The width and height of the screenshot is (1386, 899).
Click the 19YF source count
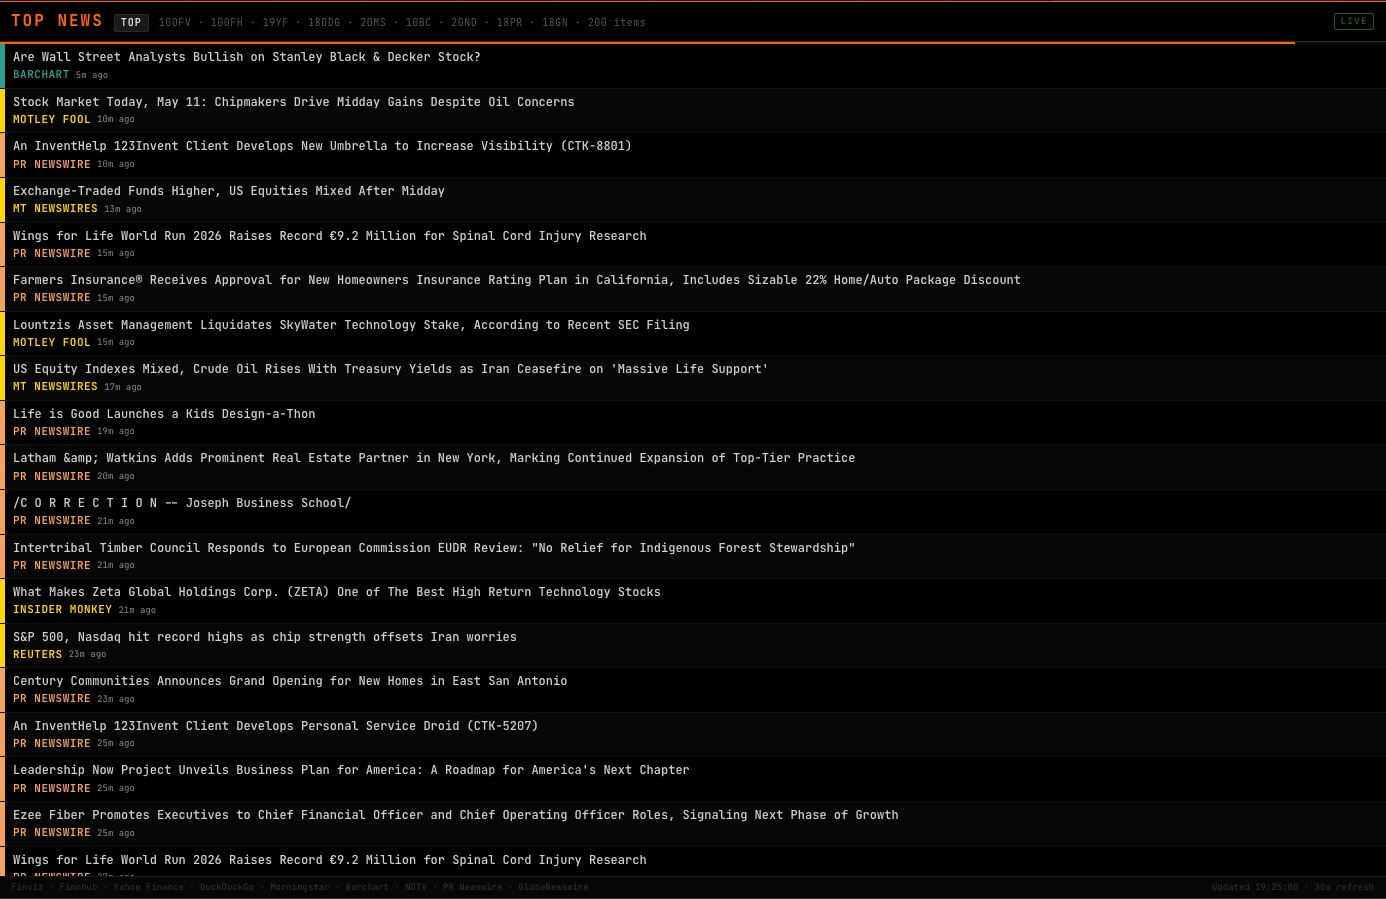pyautogui.click(x=275, y=22)
